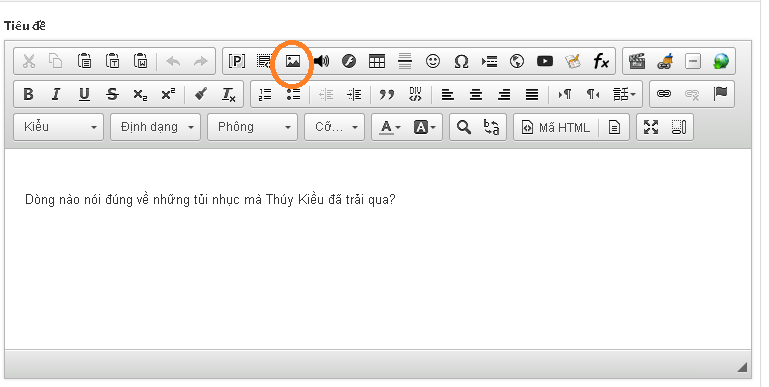Toggle superscript formatting
769x387 pixels.
pos(168,94)
